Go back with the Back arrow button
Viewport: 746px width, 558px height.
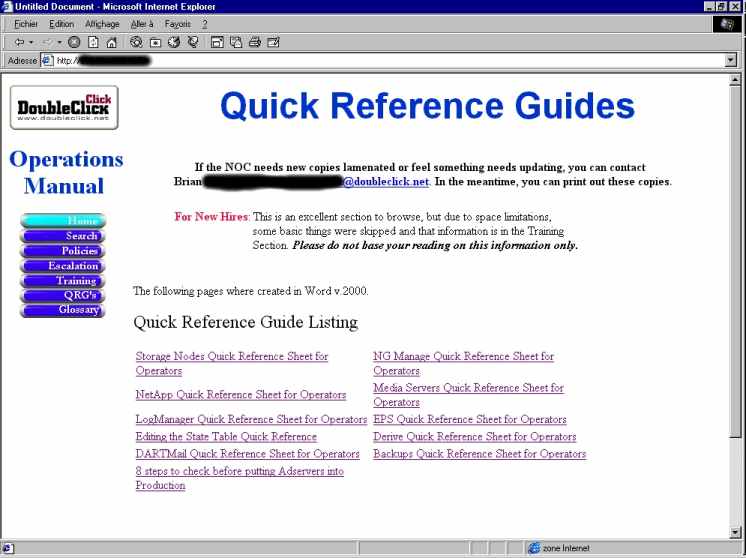pos(19,42)
